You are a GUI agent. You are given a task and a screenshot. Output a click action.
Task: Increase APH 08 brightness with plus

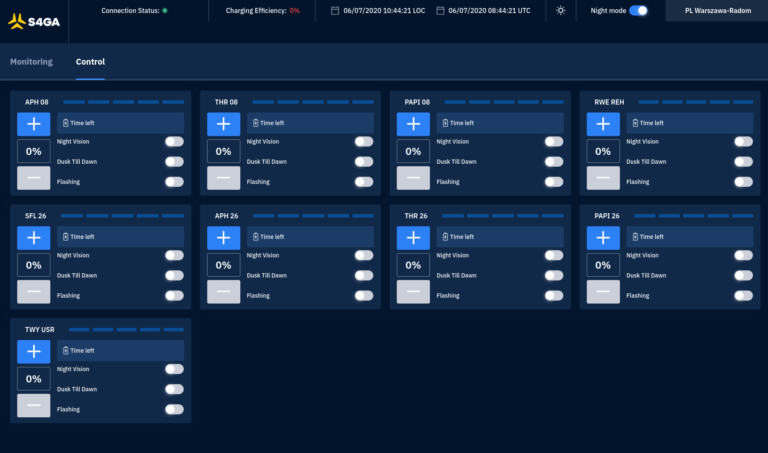(33, 124)
